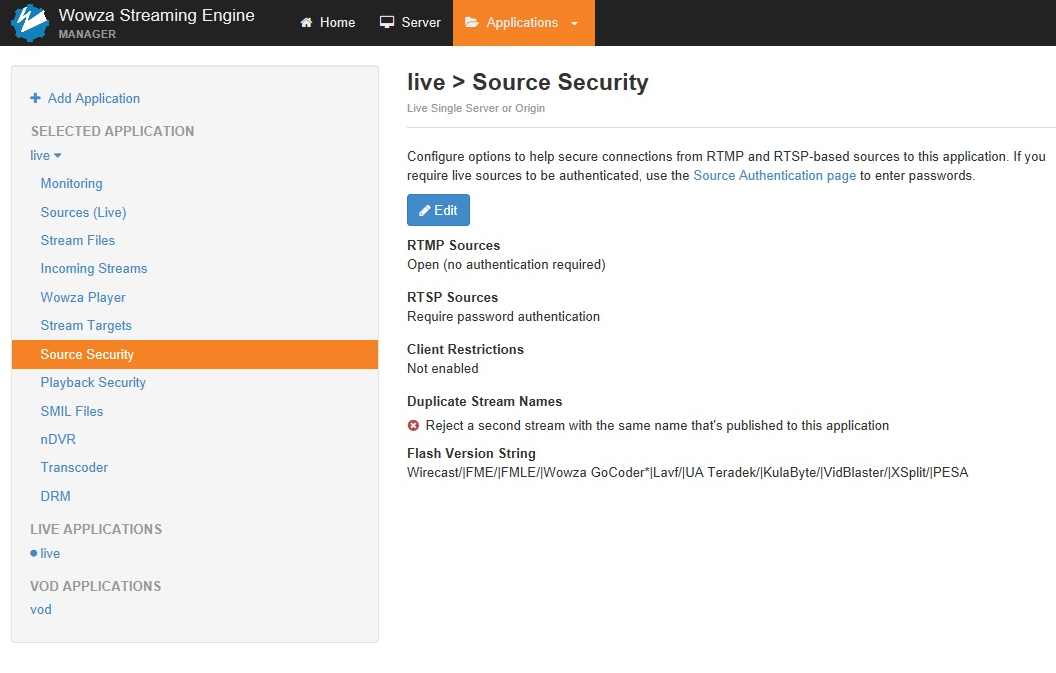The height and width of the screenshot is (673, 1056).
Task: Open the Applications dropdown caret
Action: point(574,24)
